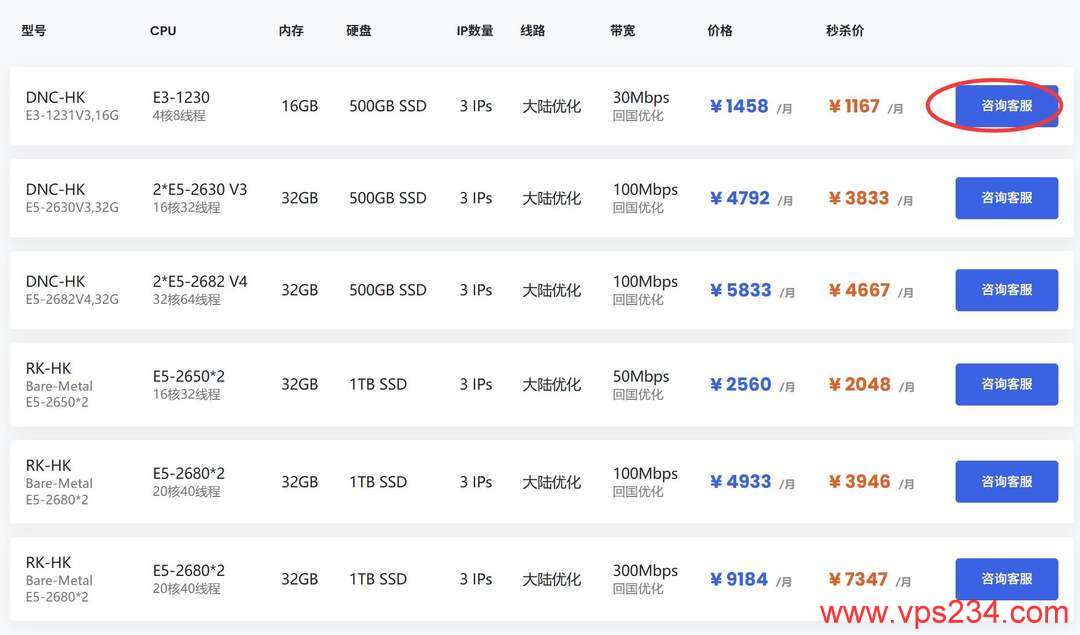Image resolution: width=1080 pixels, height=635 pixels.
Task: Click 咨询客服 button for the E3-1230 server
Action: point(1006,106)
